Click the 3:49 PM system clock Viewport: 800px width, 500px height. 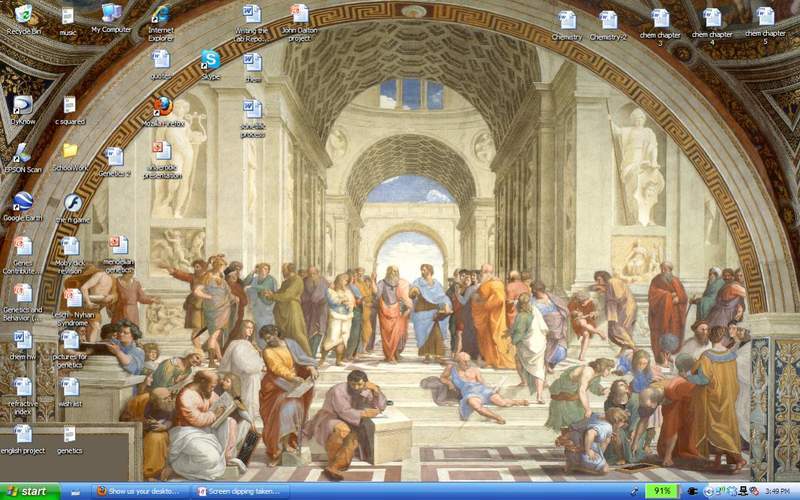tap(778, 491)
